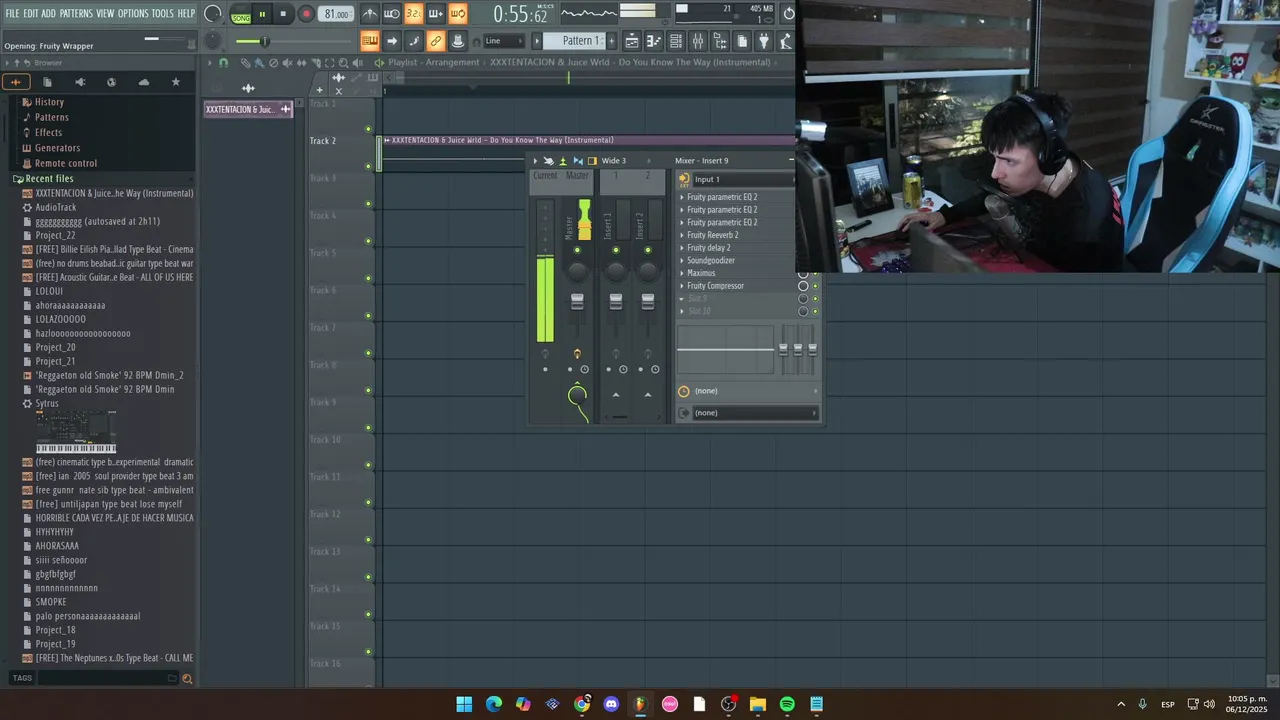Image resolution: width=1280 pixels, height=720 pixels.
Task: Select the Browser files tab icon
Action: click(47, 82)
